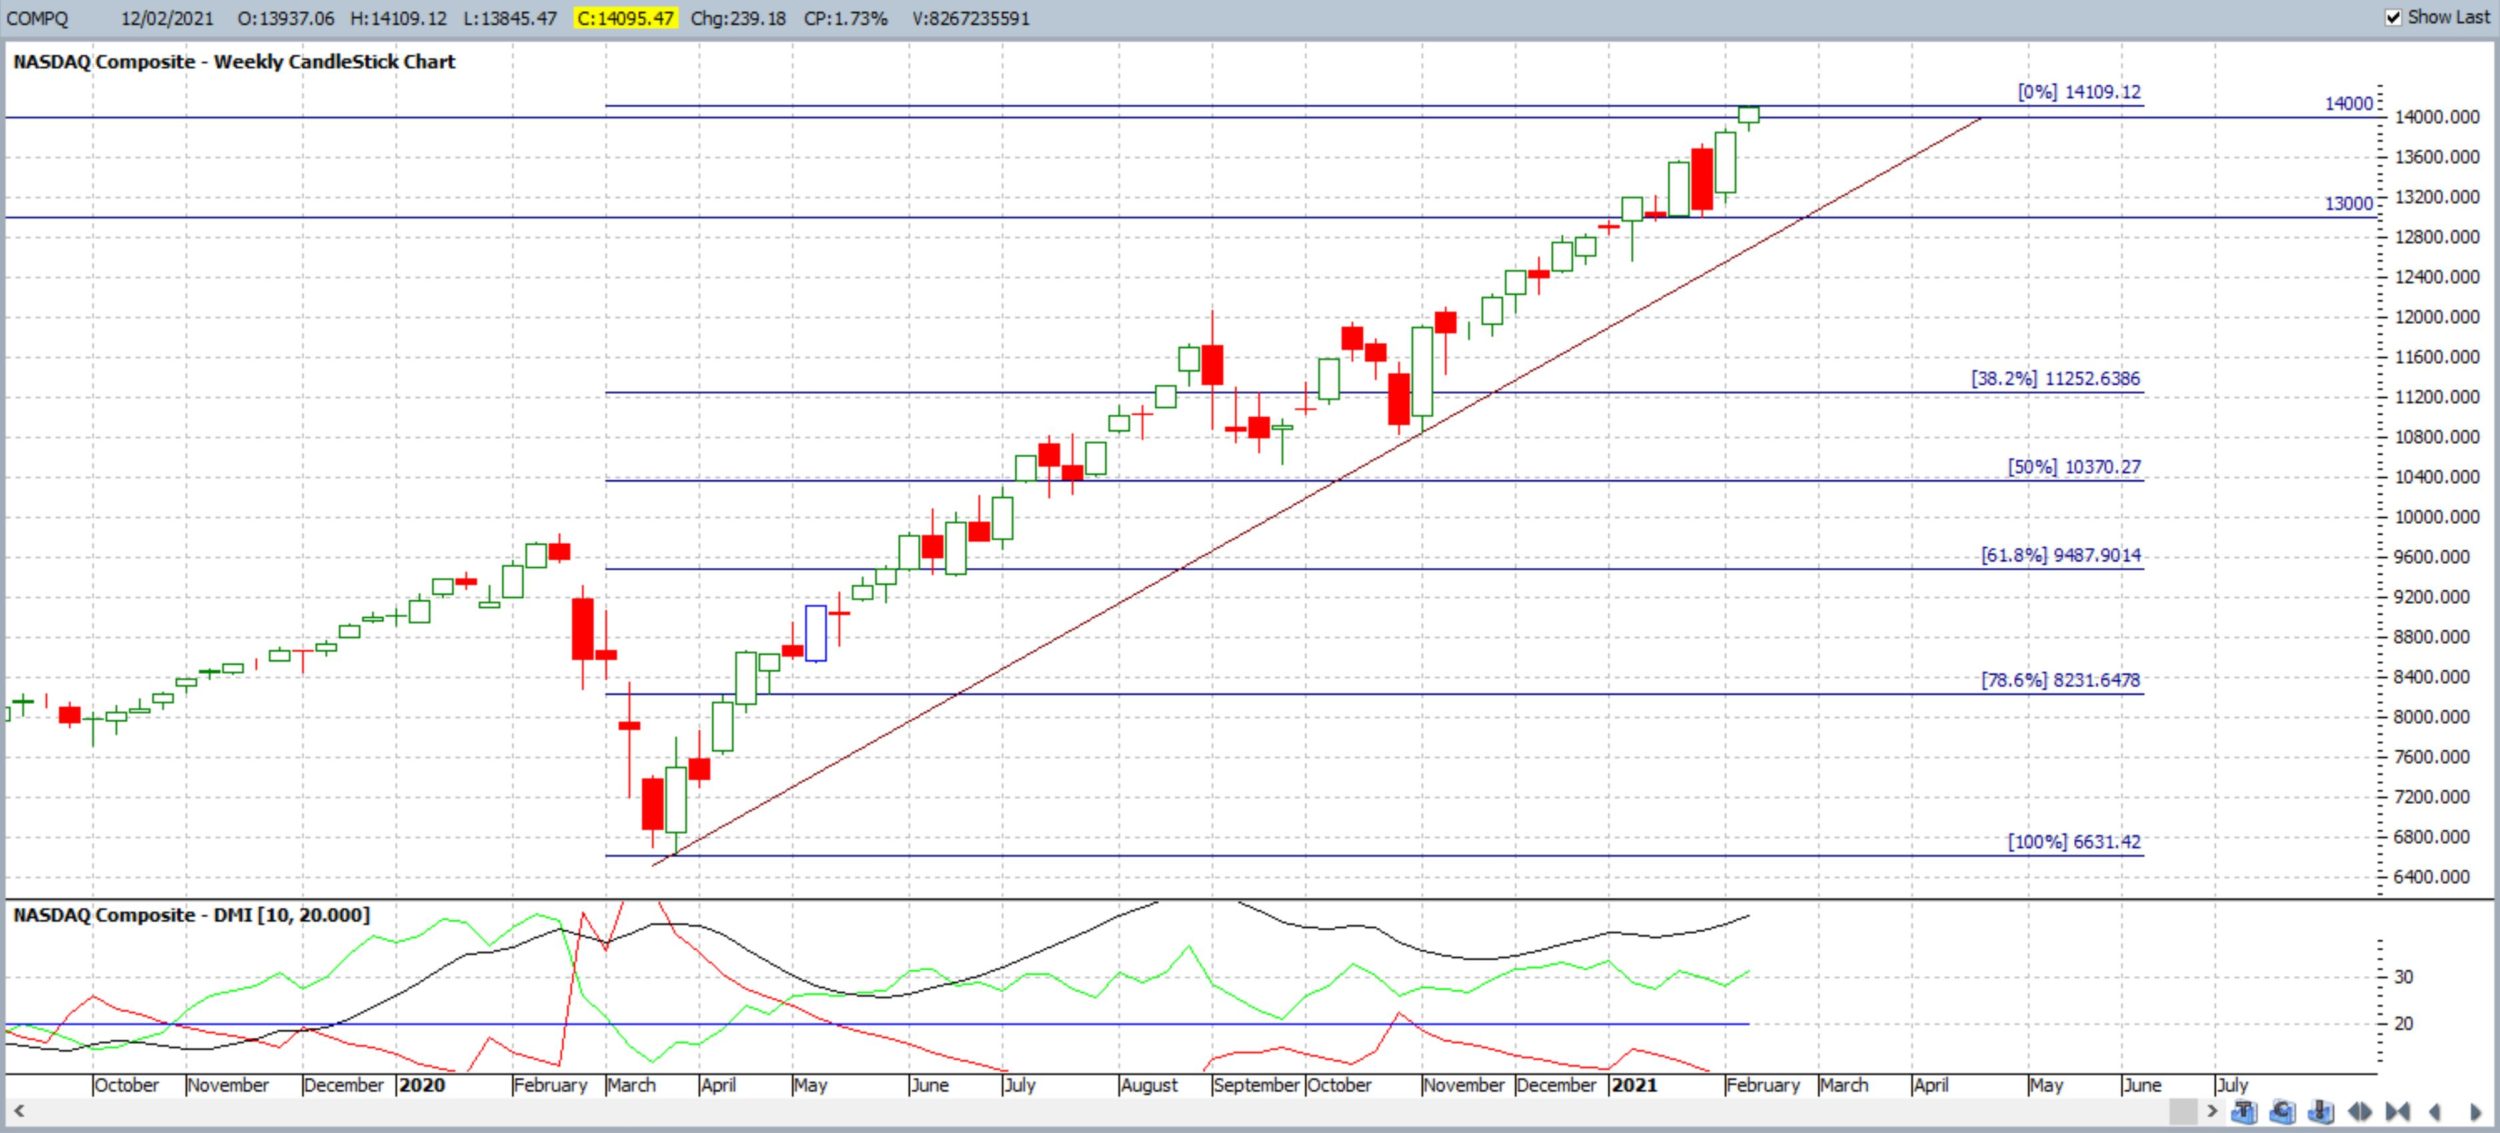Screen dimensions: 2500x1133
Task: Click the scrollbar right arrow
Action: pyautogui.click(x=2212, y=1111)
